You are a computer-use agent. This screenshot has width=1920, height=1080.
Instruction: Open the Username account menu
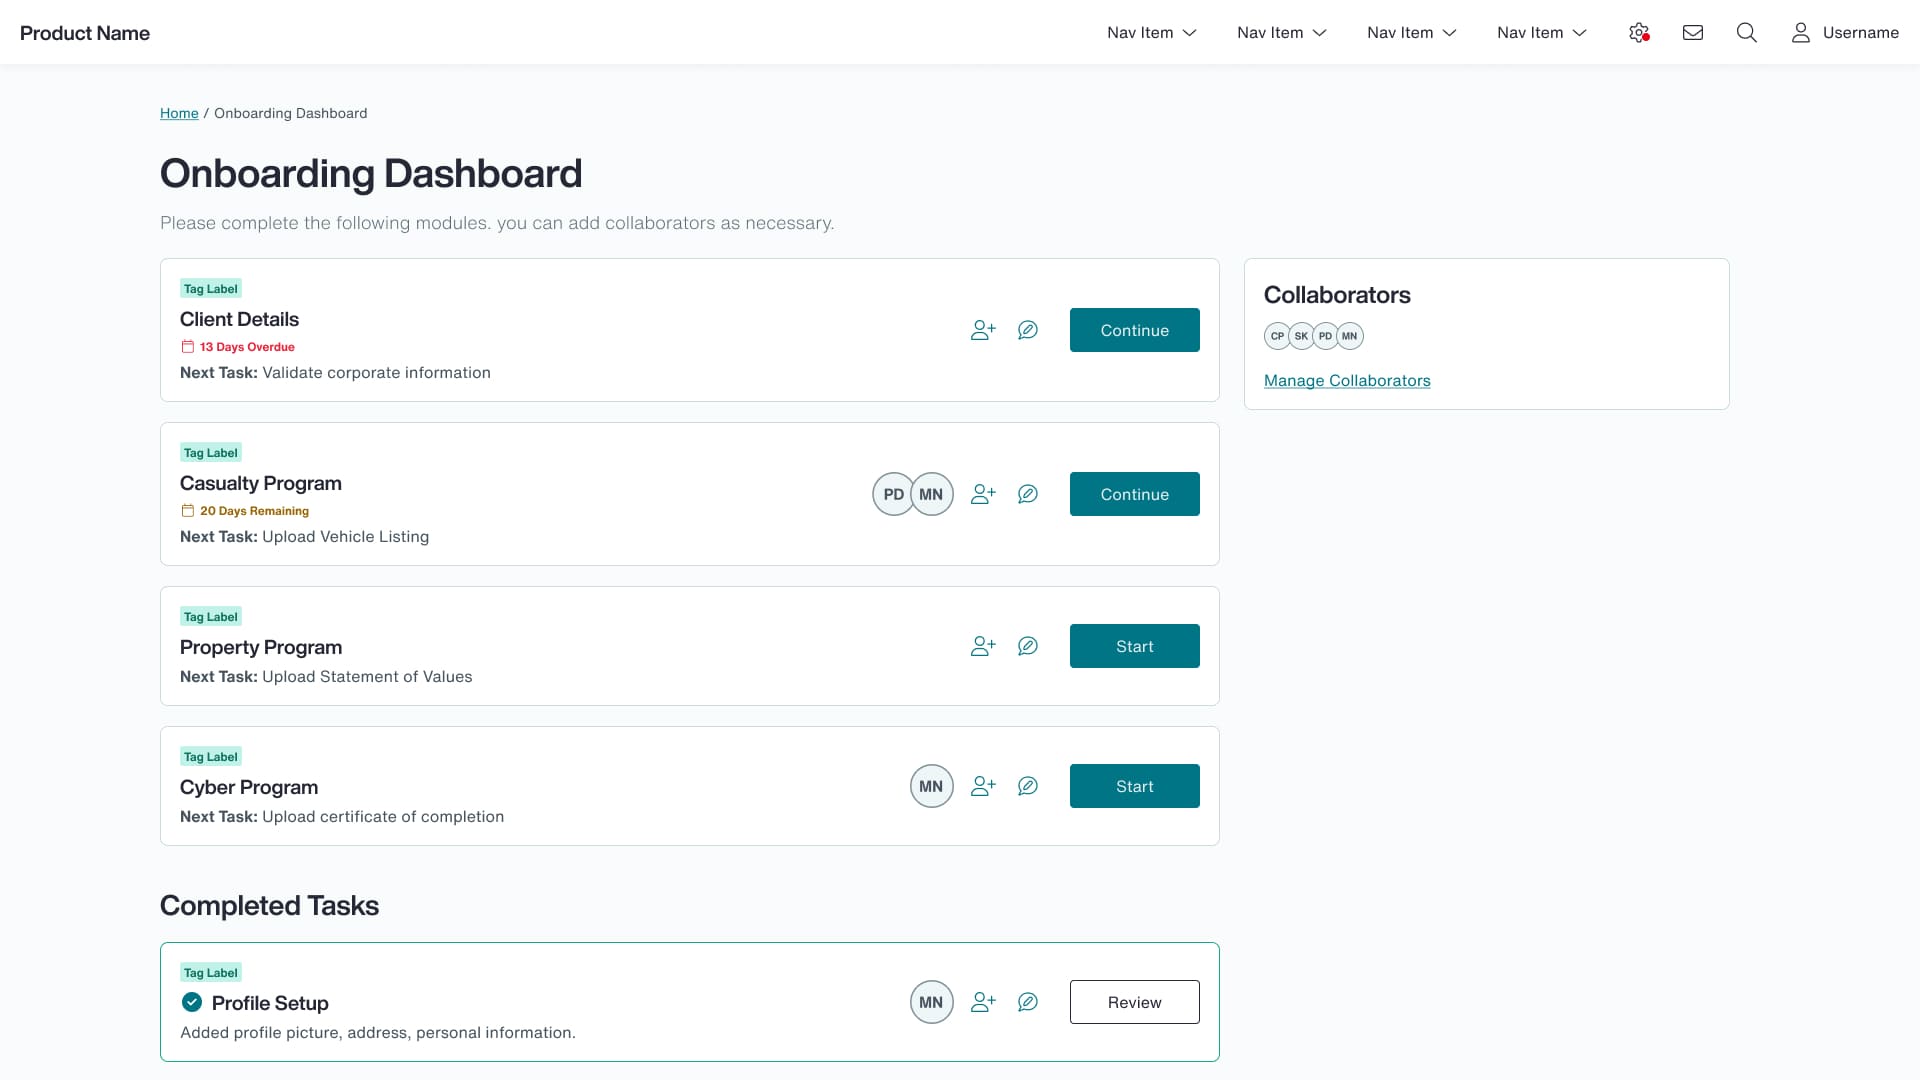(1845, 33)
